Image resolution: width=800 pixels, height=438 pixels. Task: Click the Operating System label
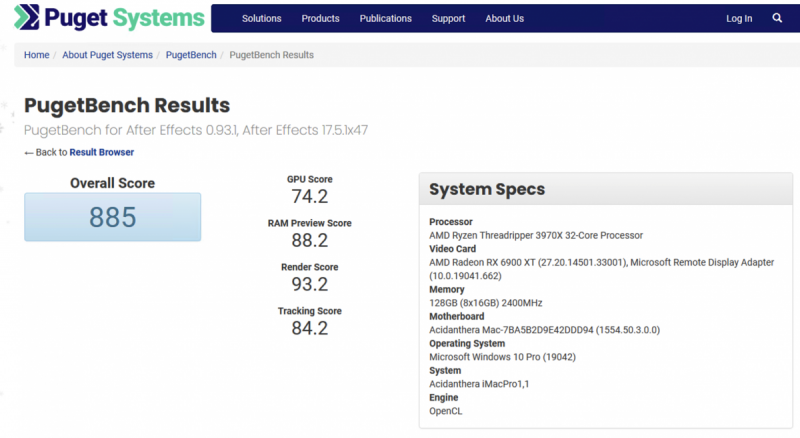click(467, 344)
